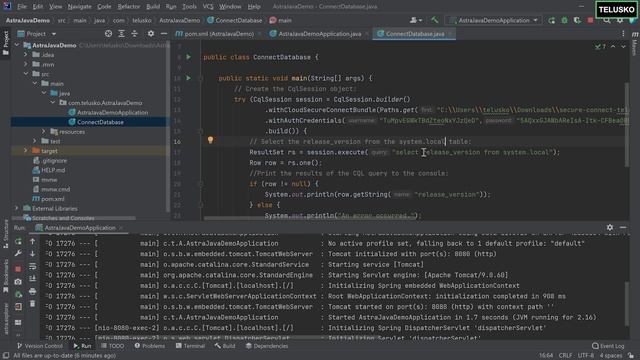Viewport: 640px width, 360px height.
Task: Click the Debug bug icon in top toolbar
Action: pos(564,20)
